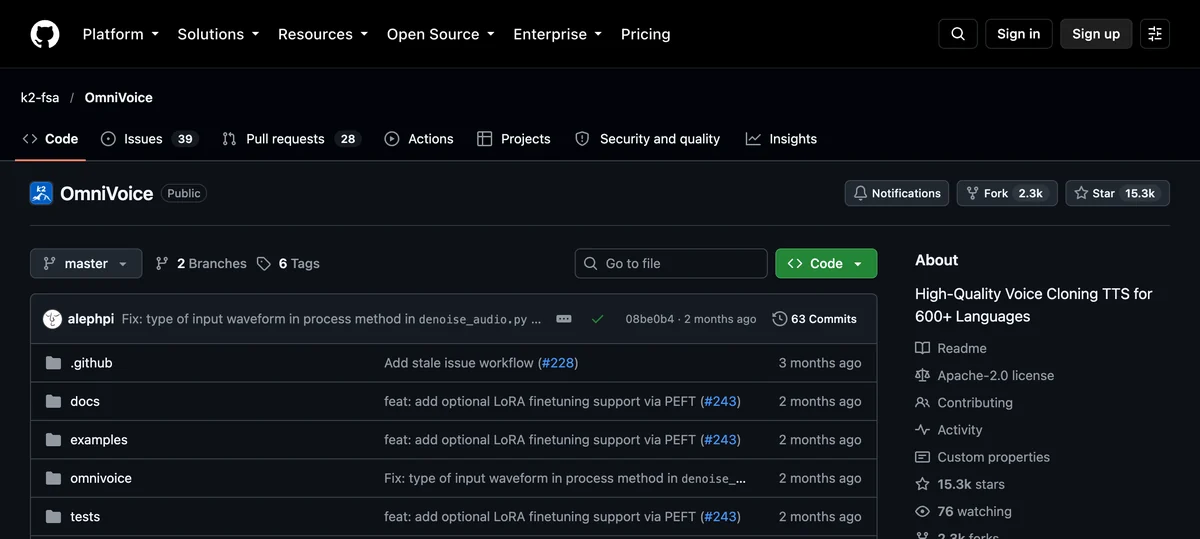Open the #243 link in docs row

coord(721,401)
